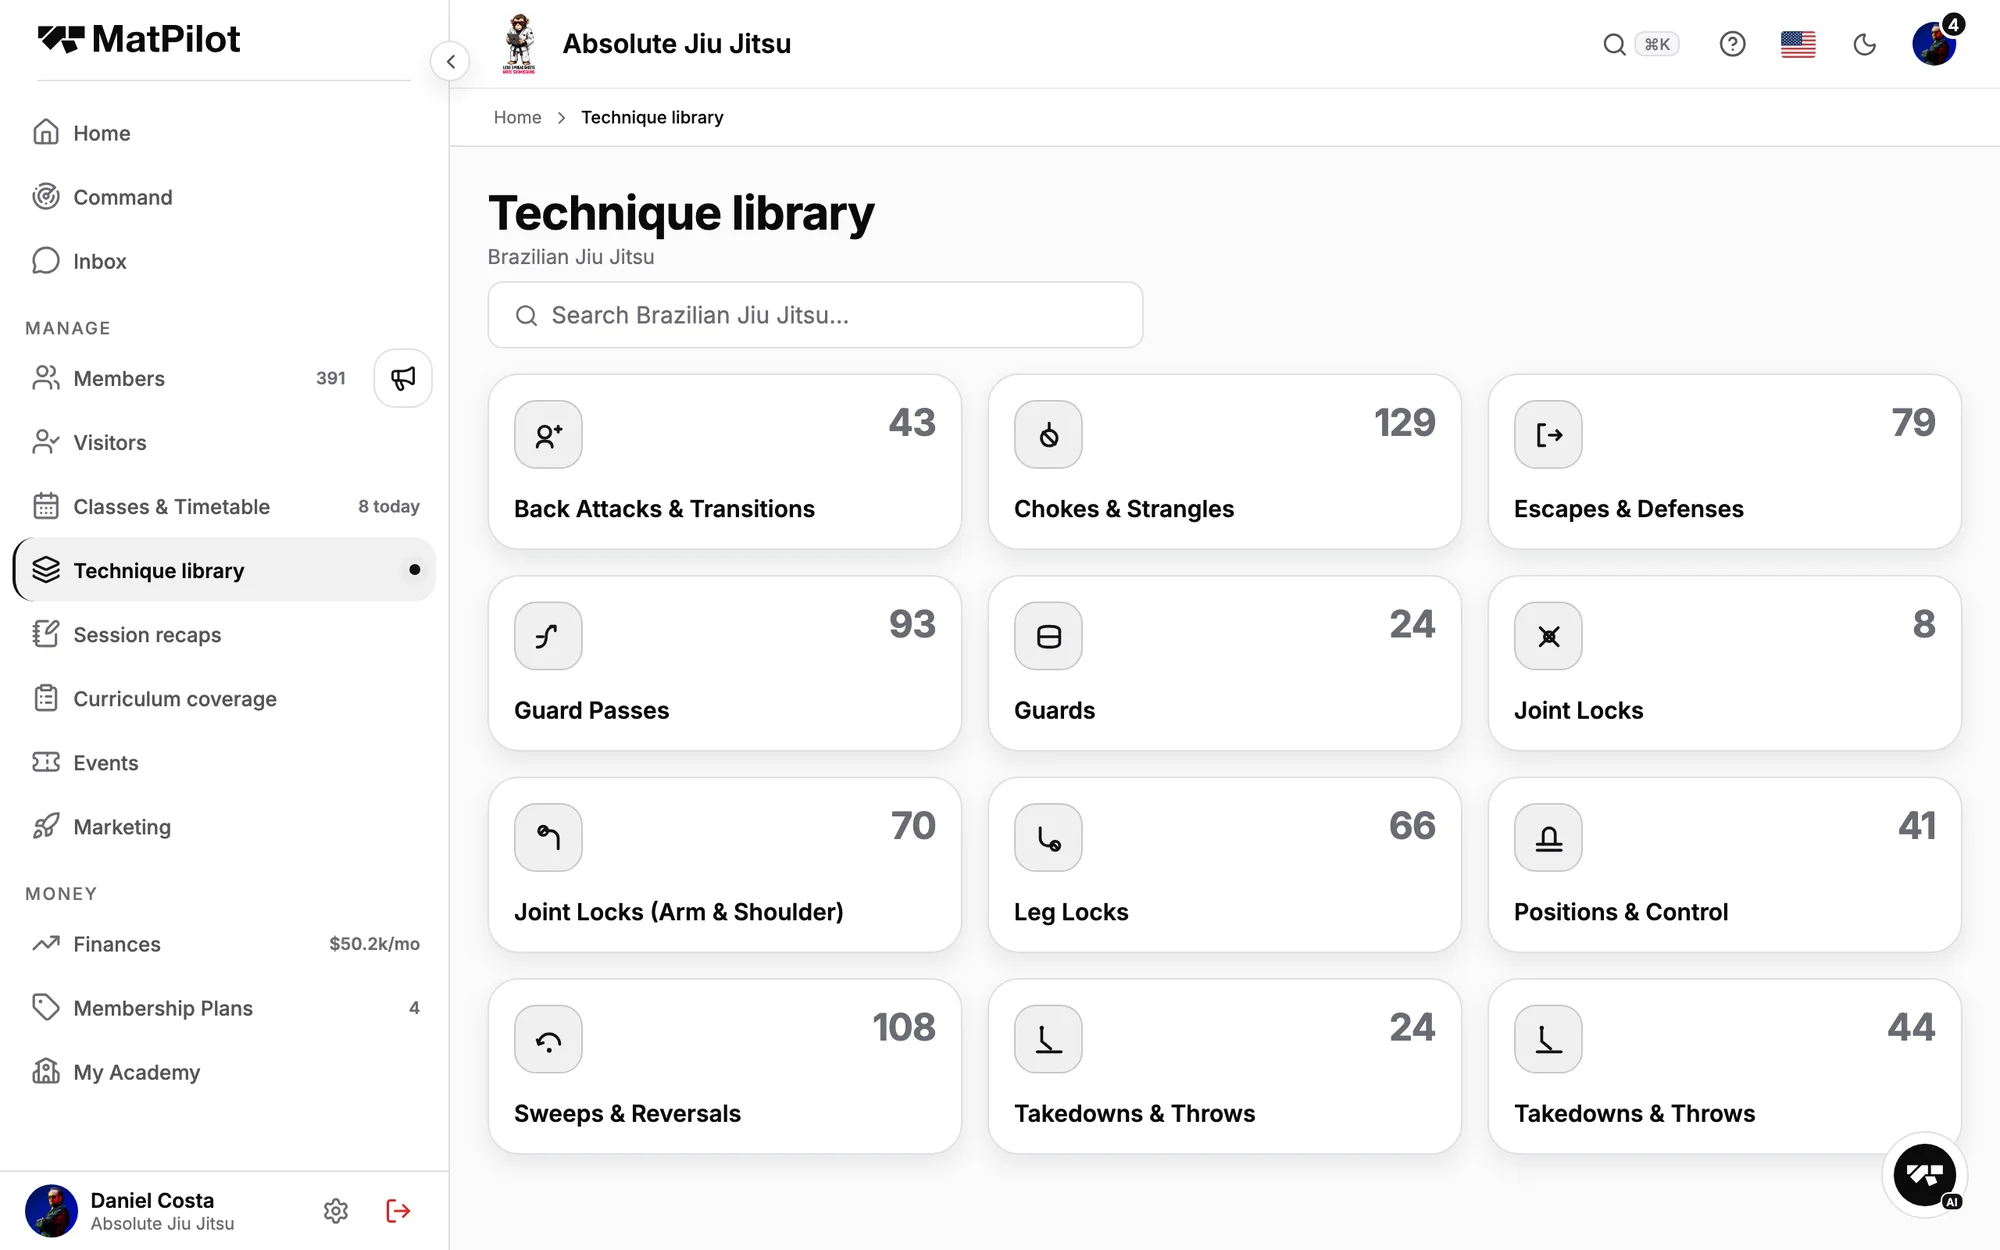This screenshot has height=1250, width=2000.
Task: Open the Guard Passes category icon
Action: (x=548, y=636)
